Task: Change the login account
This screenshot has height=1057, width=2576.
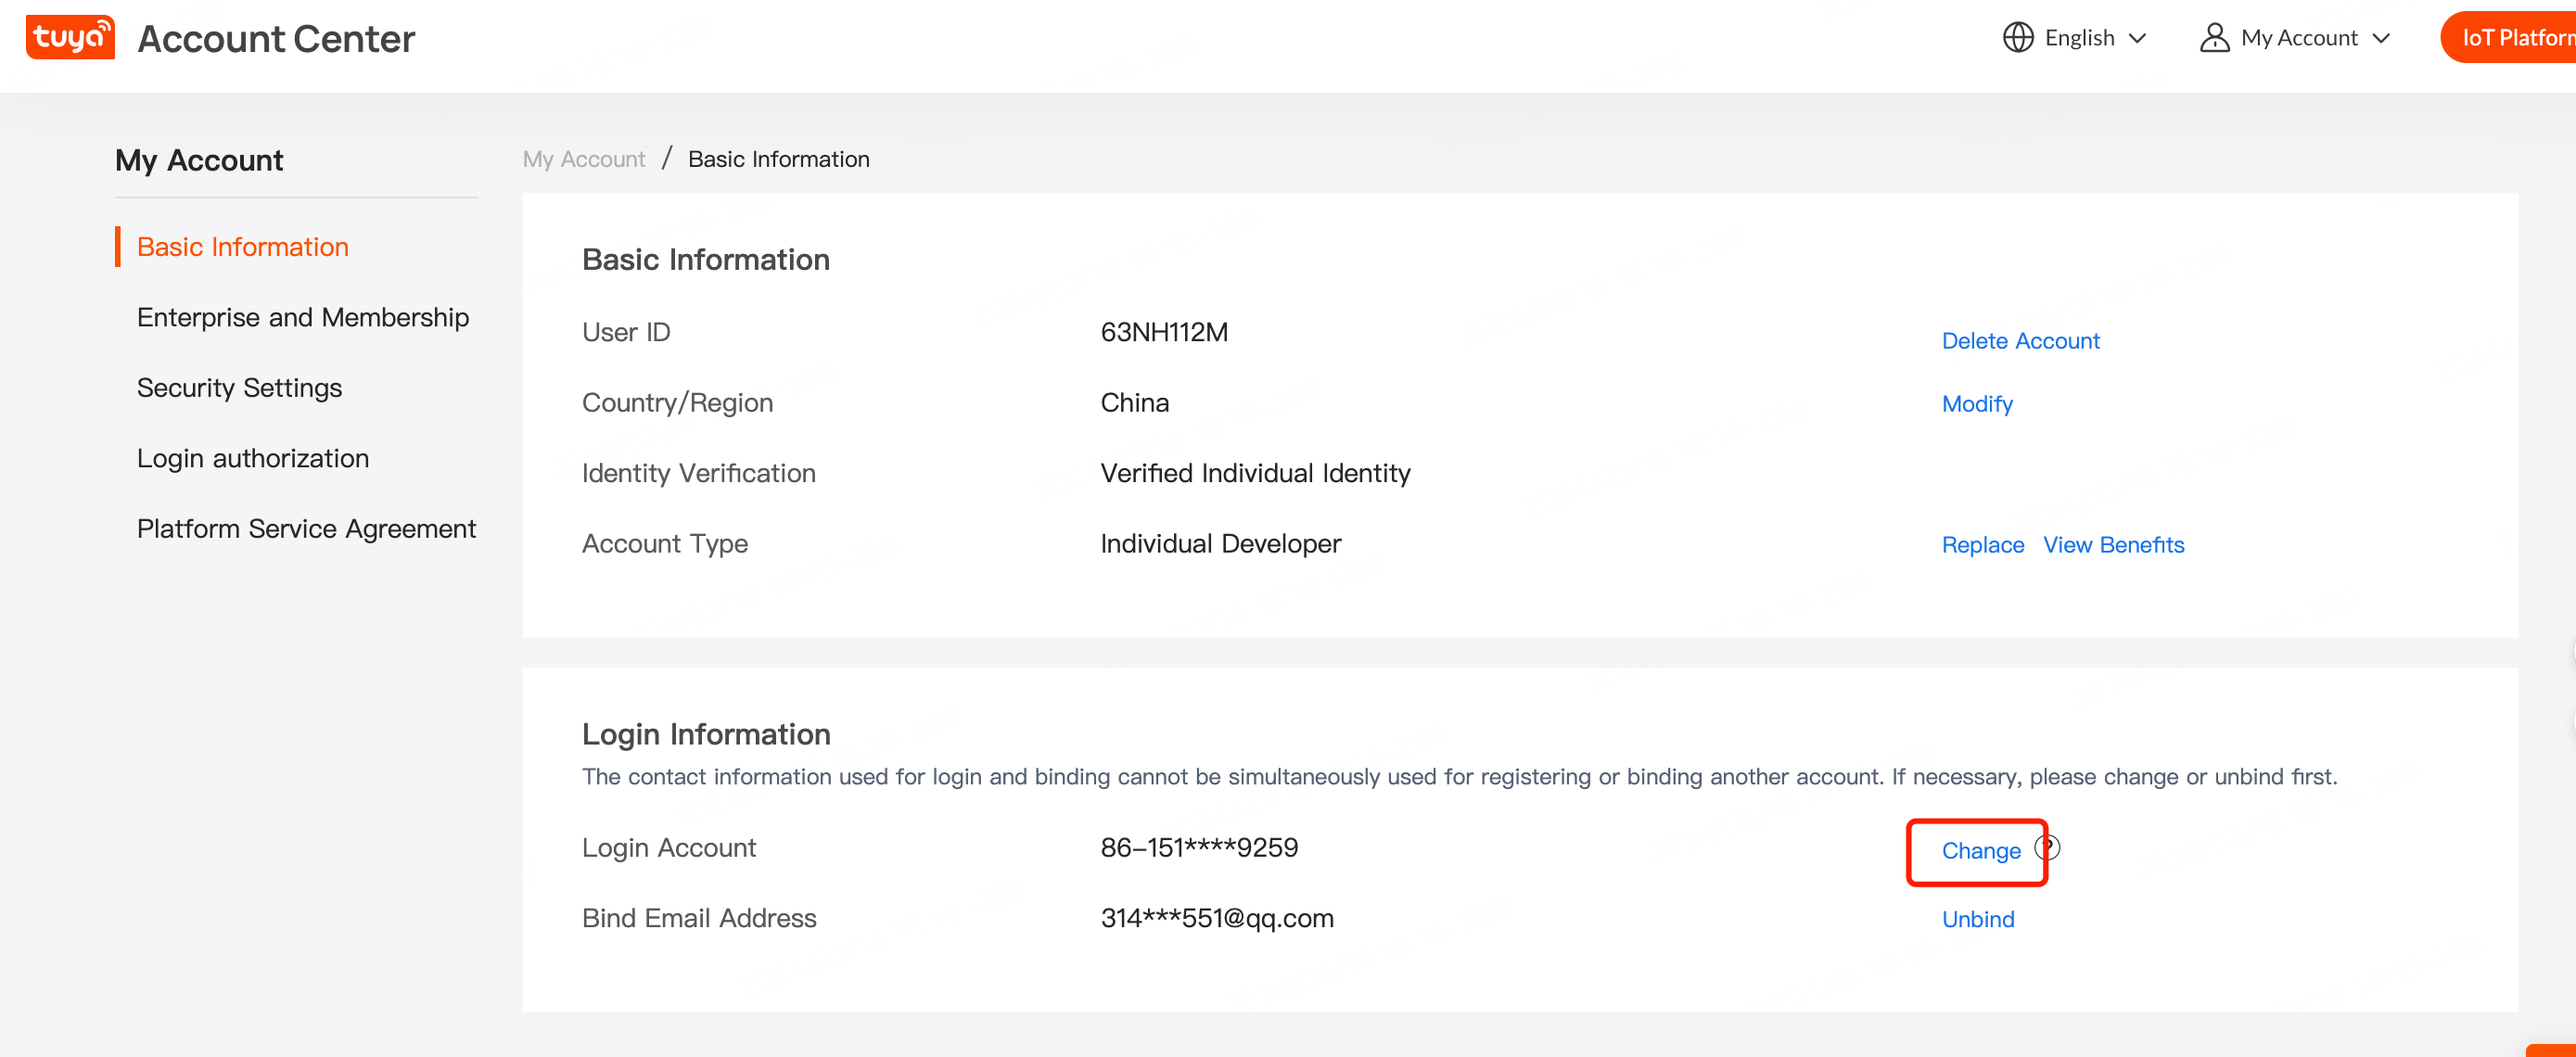Action: [1981, 851]
